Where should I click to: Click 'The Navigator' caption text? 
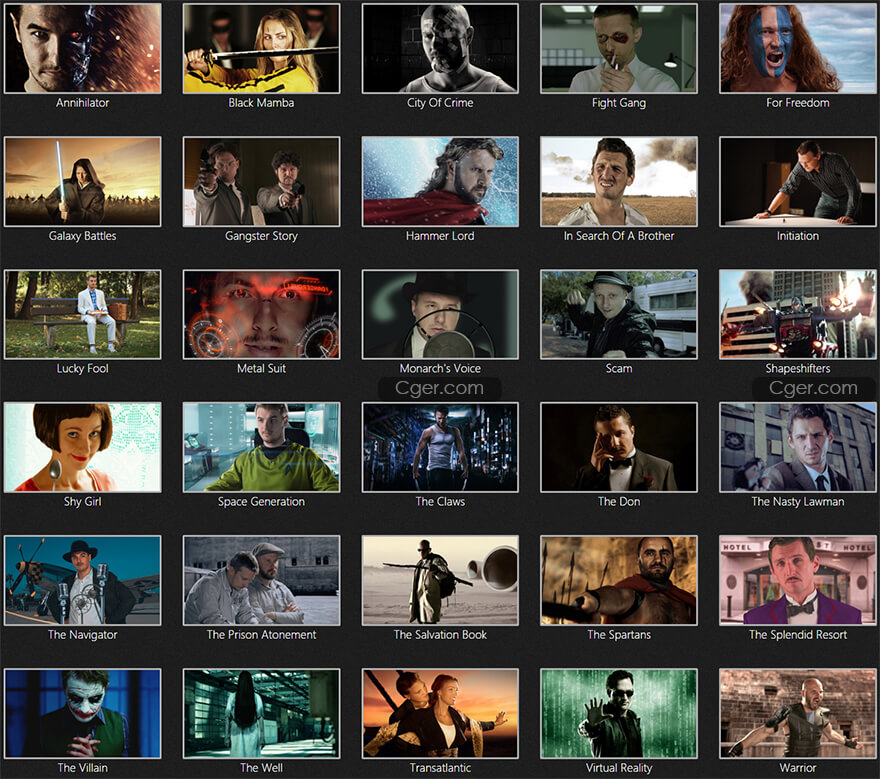(x=82, y=635)
